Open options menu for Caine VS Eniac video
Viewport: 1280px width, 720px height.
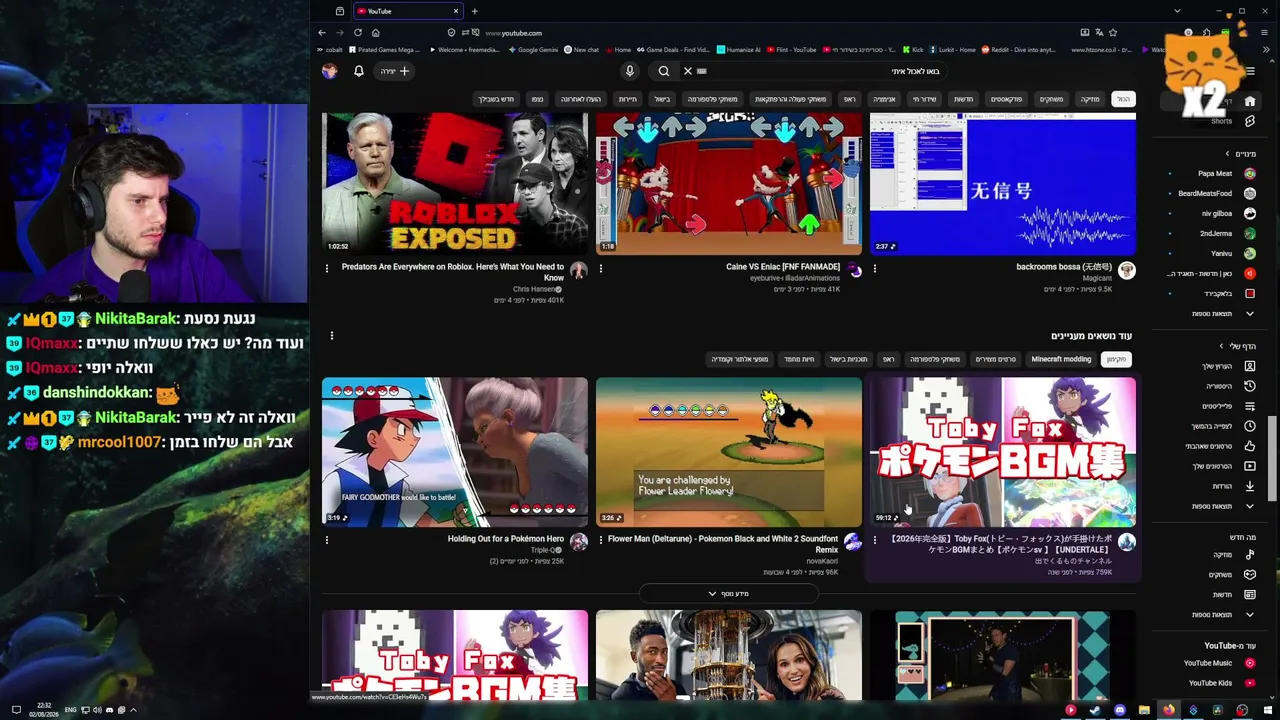[601, 268]
